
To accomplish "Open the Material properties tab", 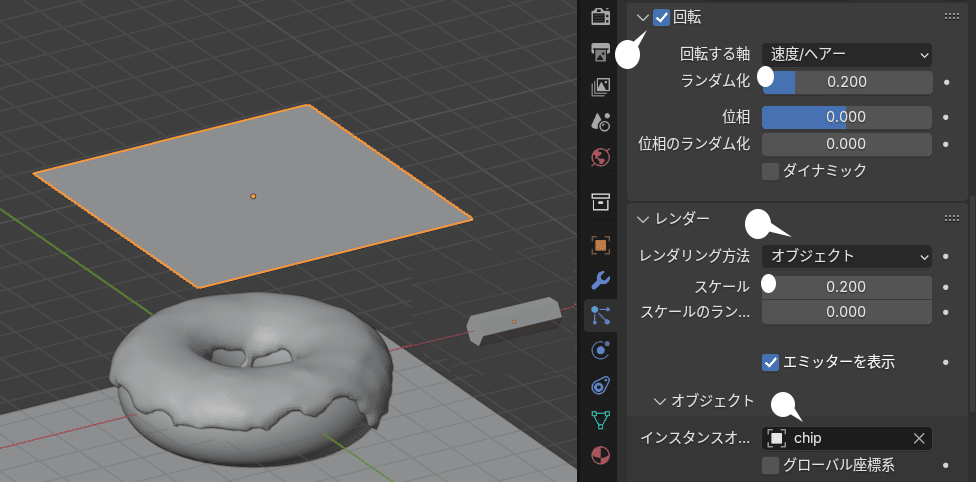I will pyautogui.click(x=601, y=455).
